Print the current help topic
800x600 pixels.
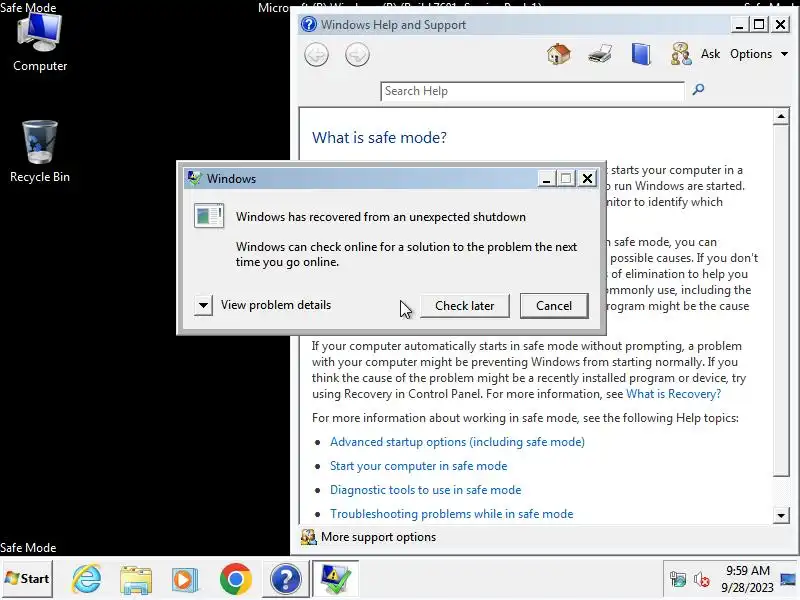599,54
